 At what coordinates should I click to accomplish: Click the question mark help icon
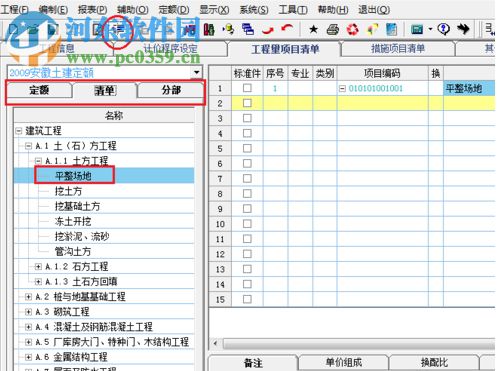pos(444,29)
